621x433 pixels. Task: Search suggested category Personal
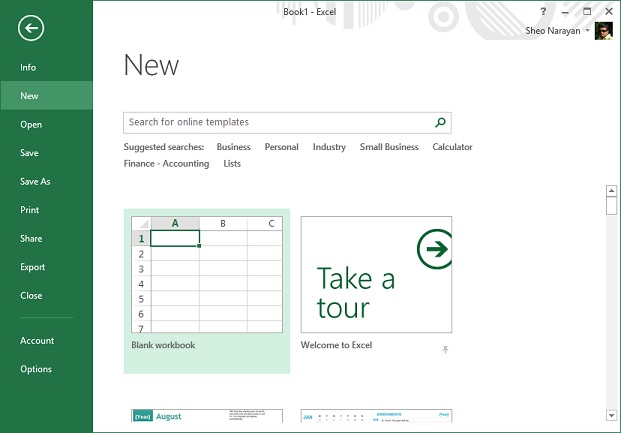(x=282, y=147)
